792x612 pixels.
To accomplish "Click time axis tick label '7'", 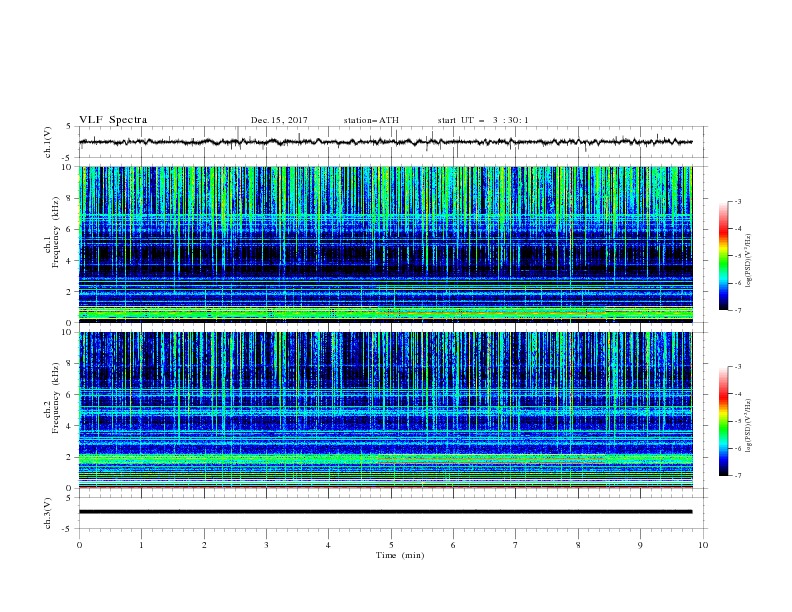I will (x=516, y=545).
